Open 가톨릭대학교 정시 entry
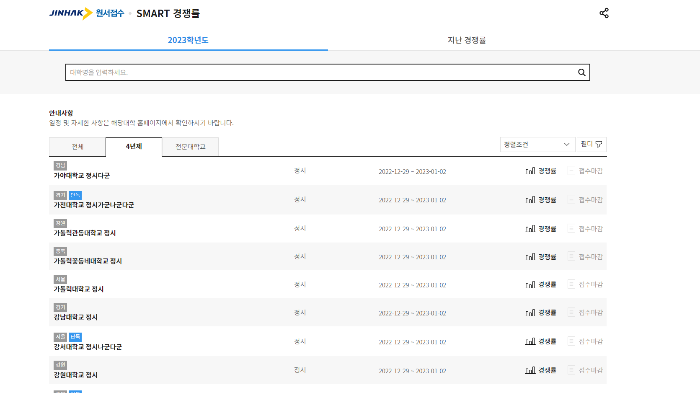 click(79, 289)
